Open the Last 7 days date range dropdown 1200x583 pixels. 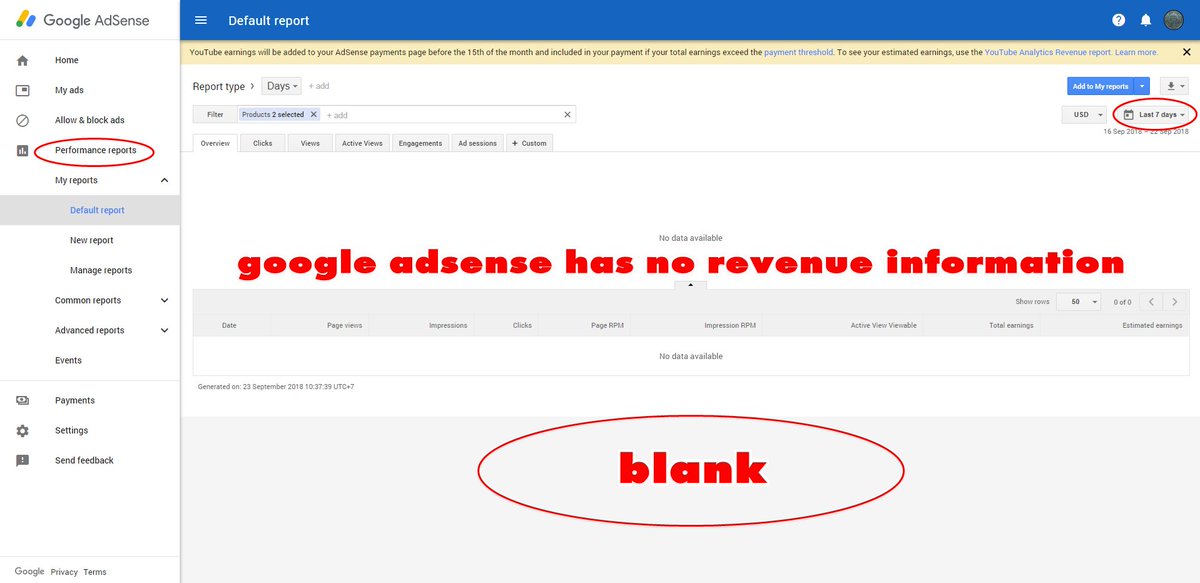point(1153,115)
